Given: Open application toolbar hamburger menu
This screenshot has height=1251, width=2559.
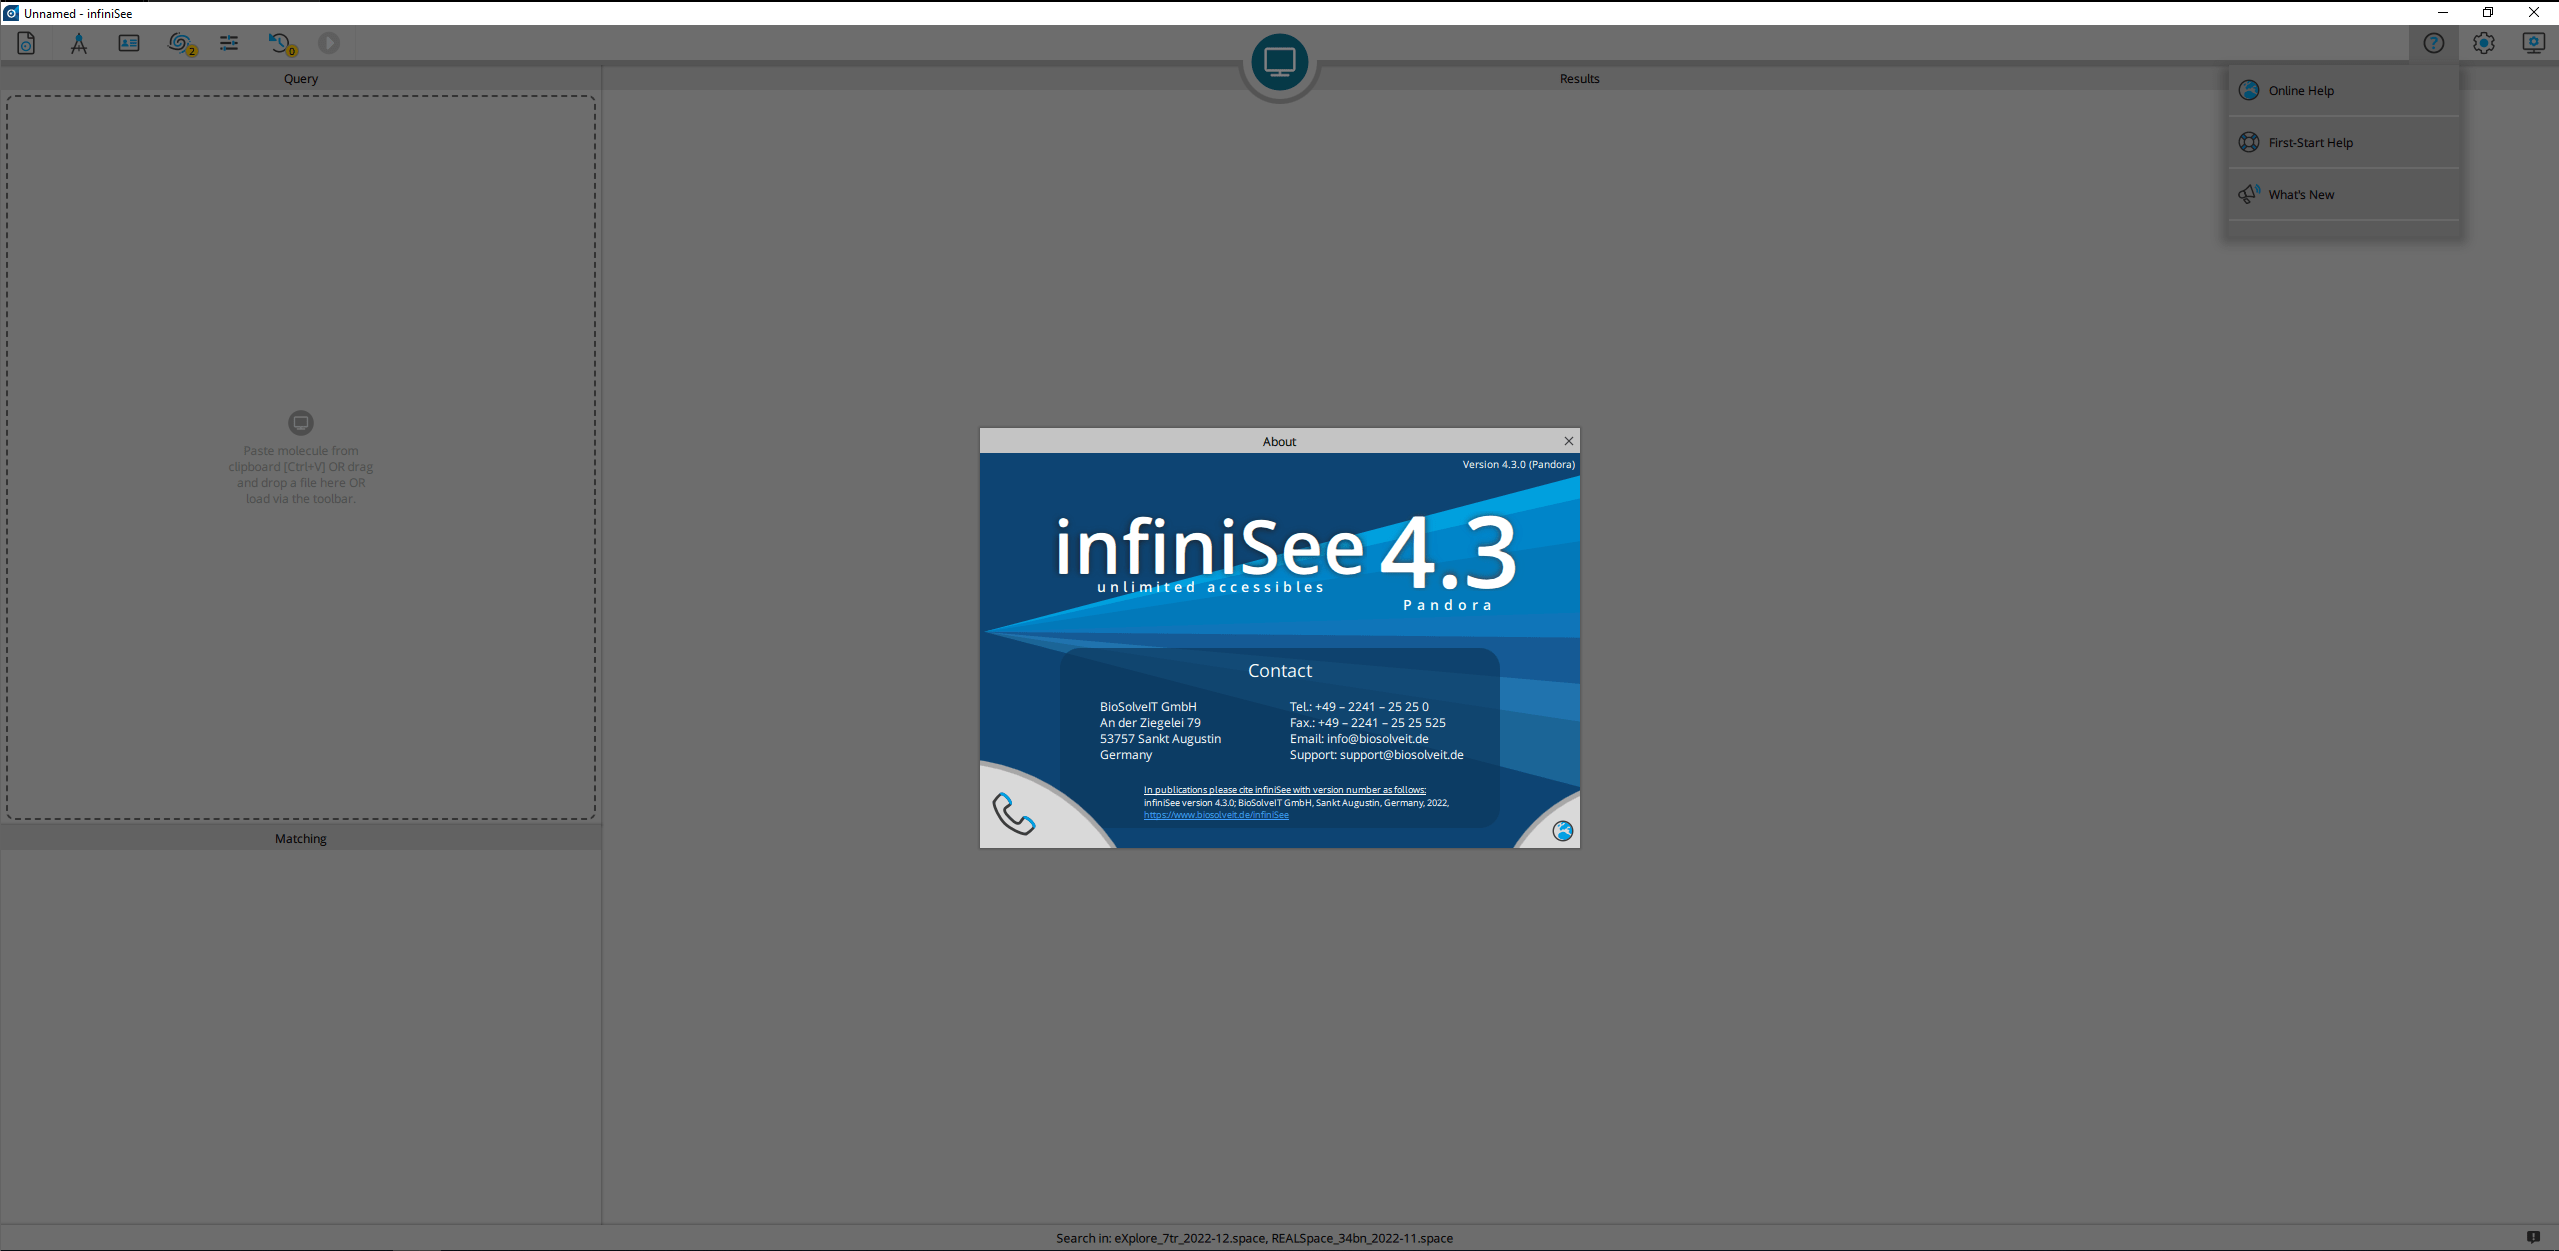Looking at the screenshot, I should pyautogui.click(x=228, y=42).
